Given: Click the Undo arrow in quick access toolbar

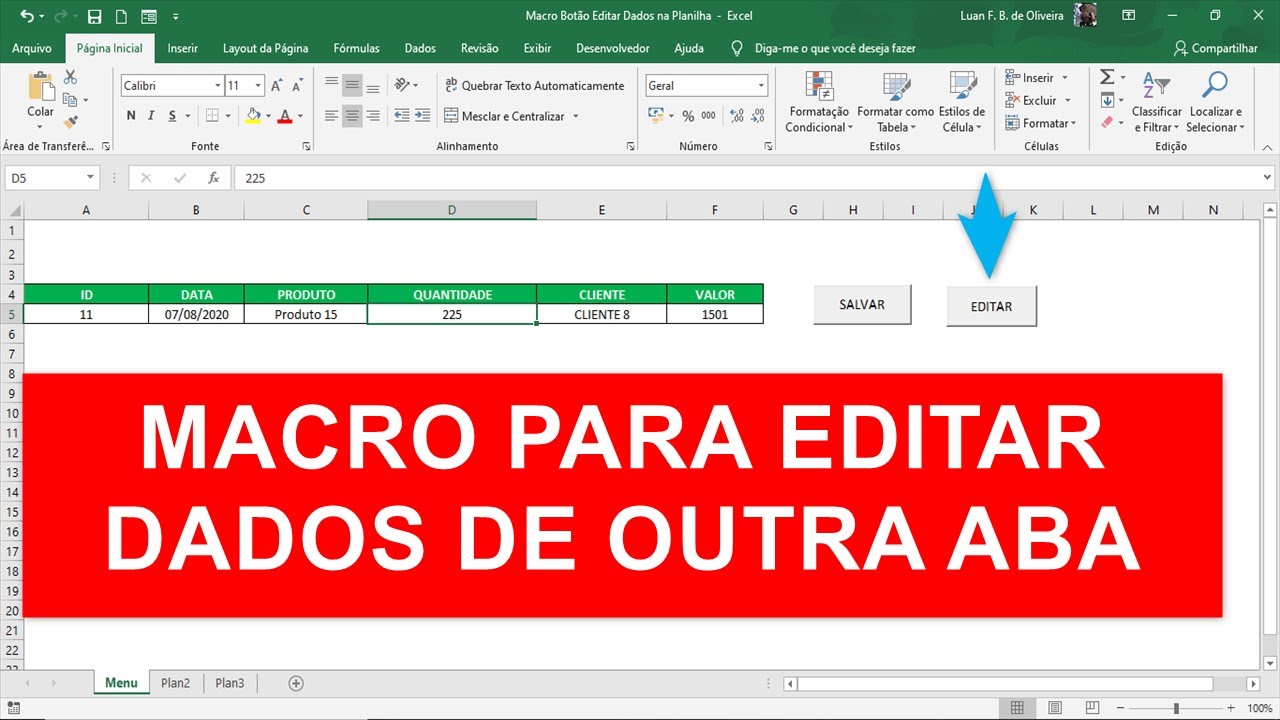Looking at the screenshot, I should [26, 16].
